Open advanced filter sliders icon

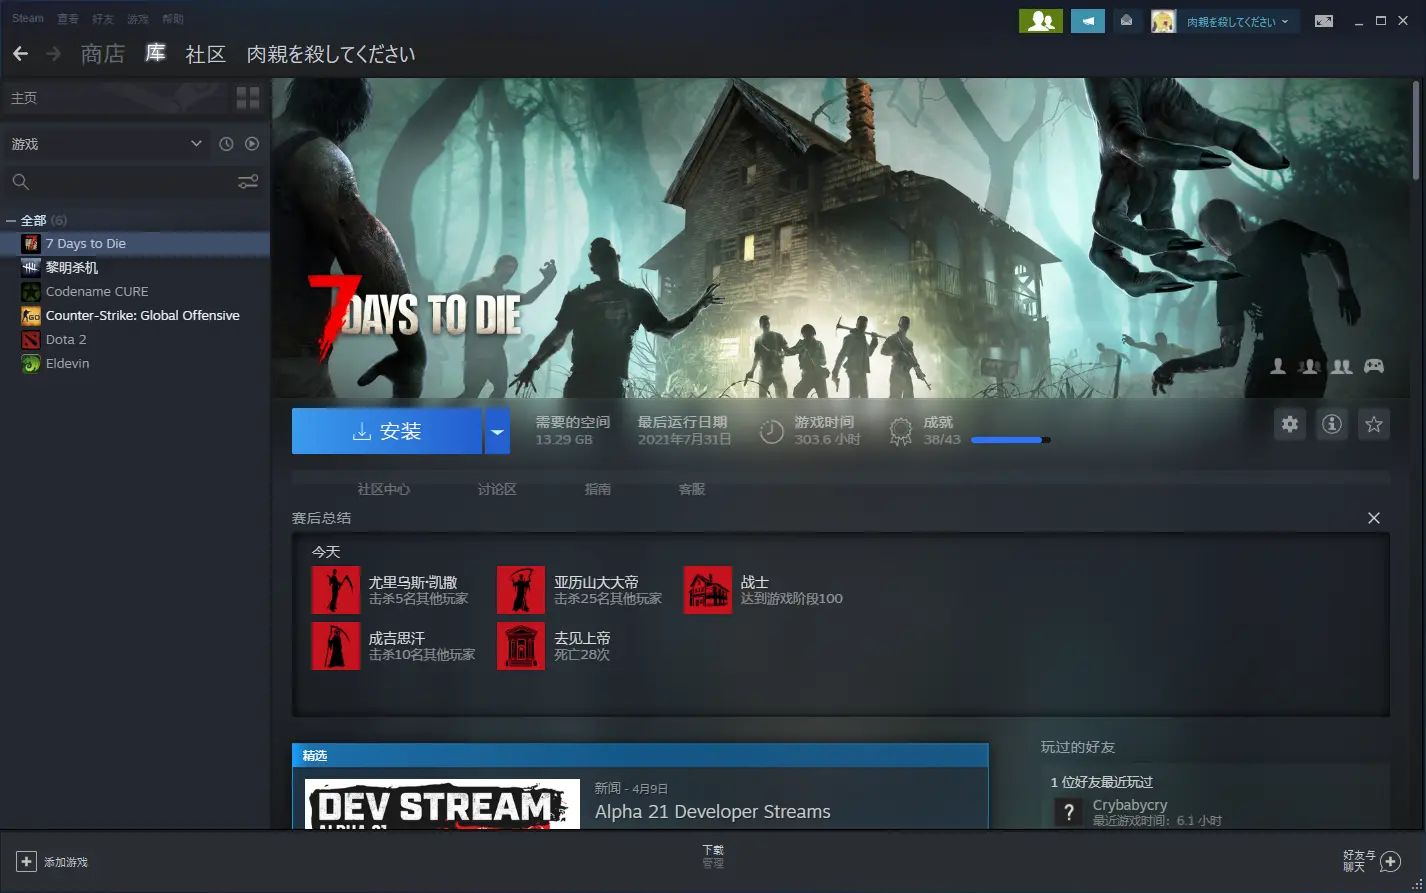coord(248,181)
